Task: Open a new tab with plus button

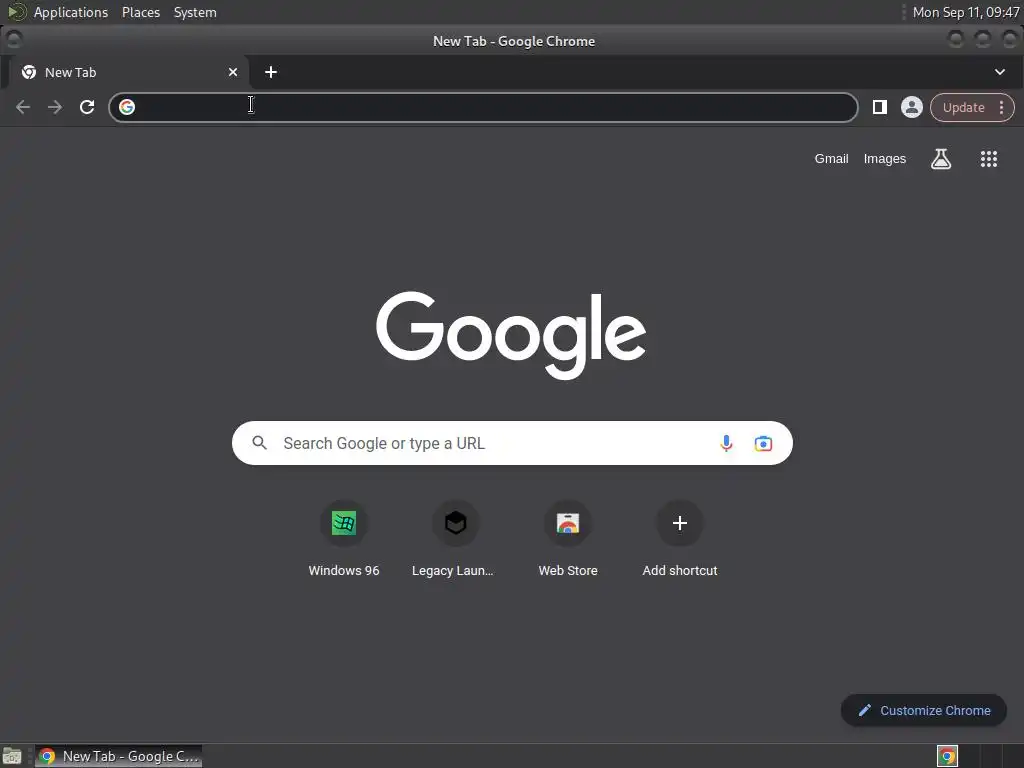Action: point(271,72)
